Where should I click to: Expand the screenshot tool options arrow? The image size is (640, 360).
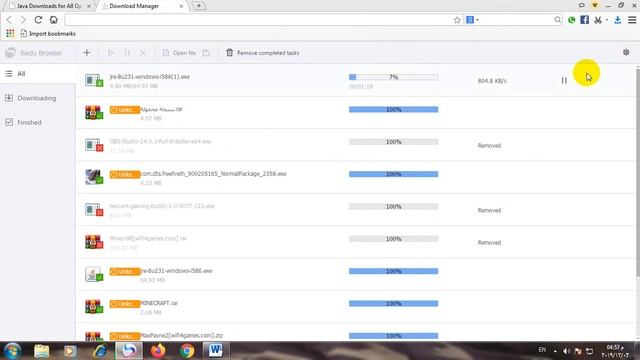(607, 20)
